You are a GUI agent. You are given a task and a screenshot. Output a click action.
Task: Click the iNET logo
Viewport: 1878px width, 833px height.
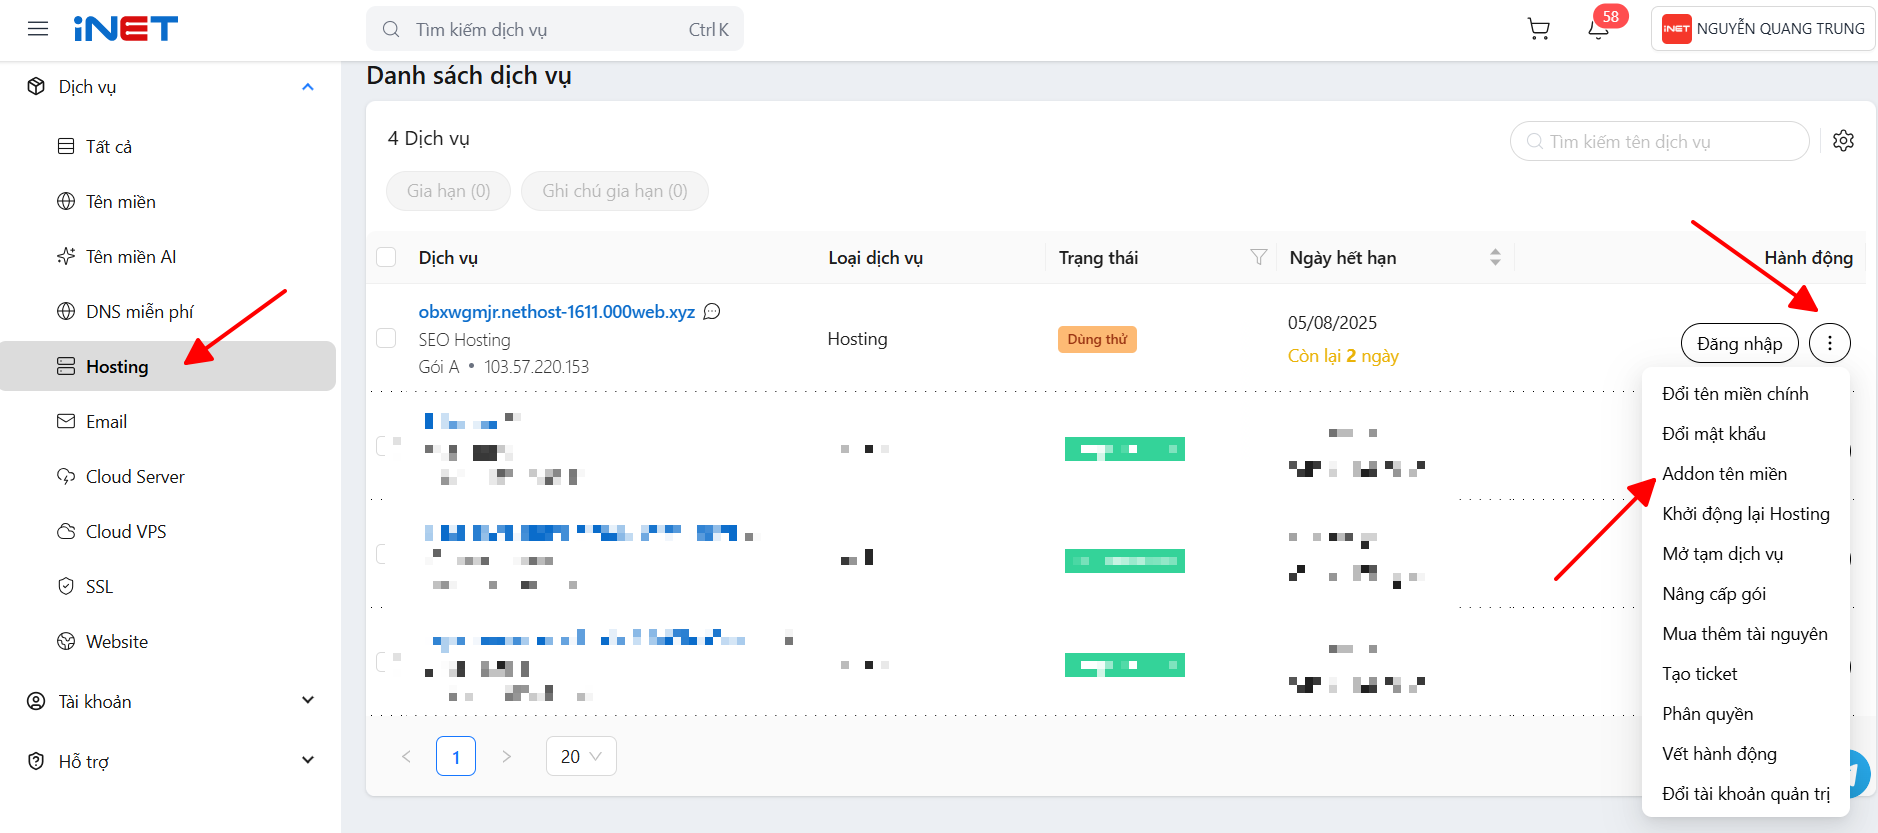pos(126,29)
